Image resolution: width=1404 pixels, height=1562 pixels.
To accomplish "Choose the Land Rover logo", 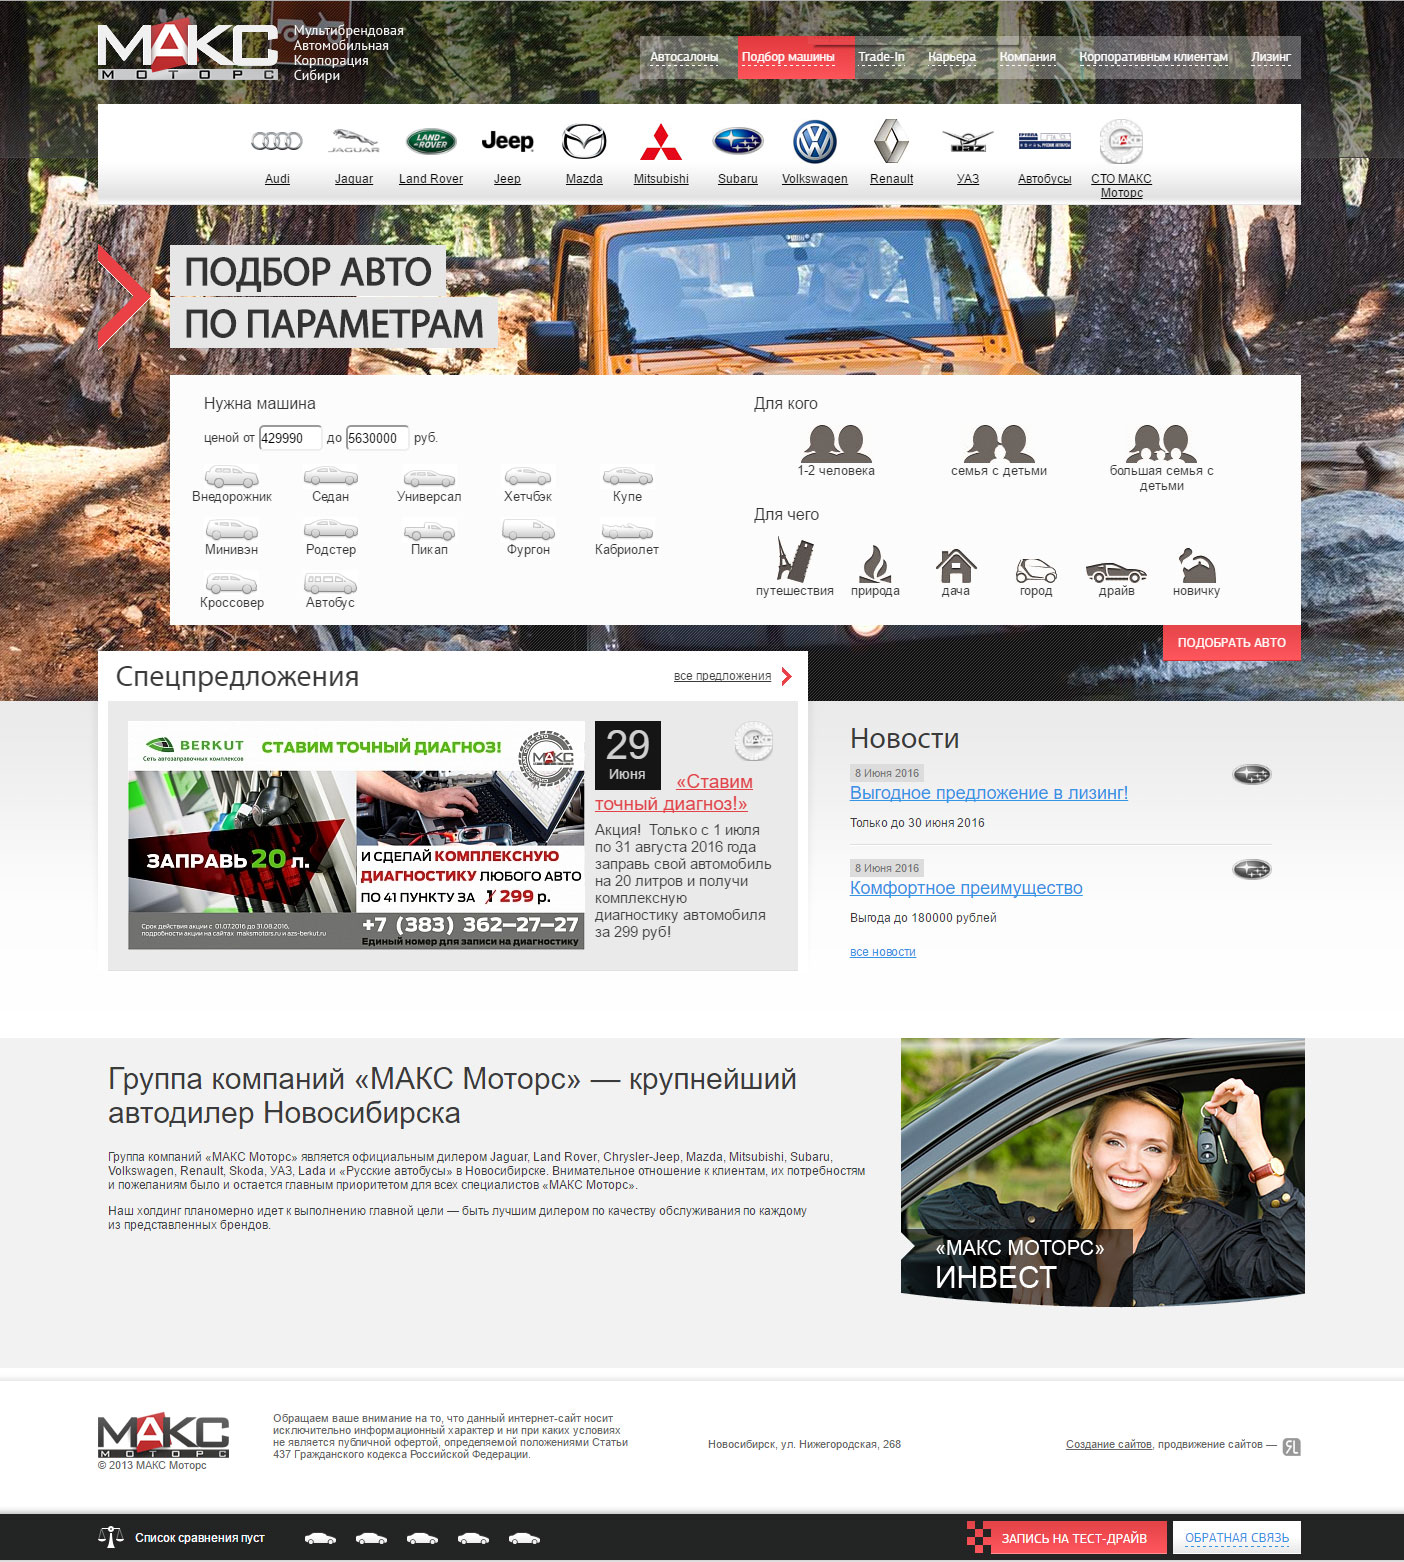I will pyautogui.click(x=431, y=142).
